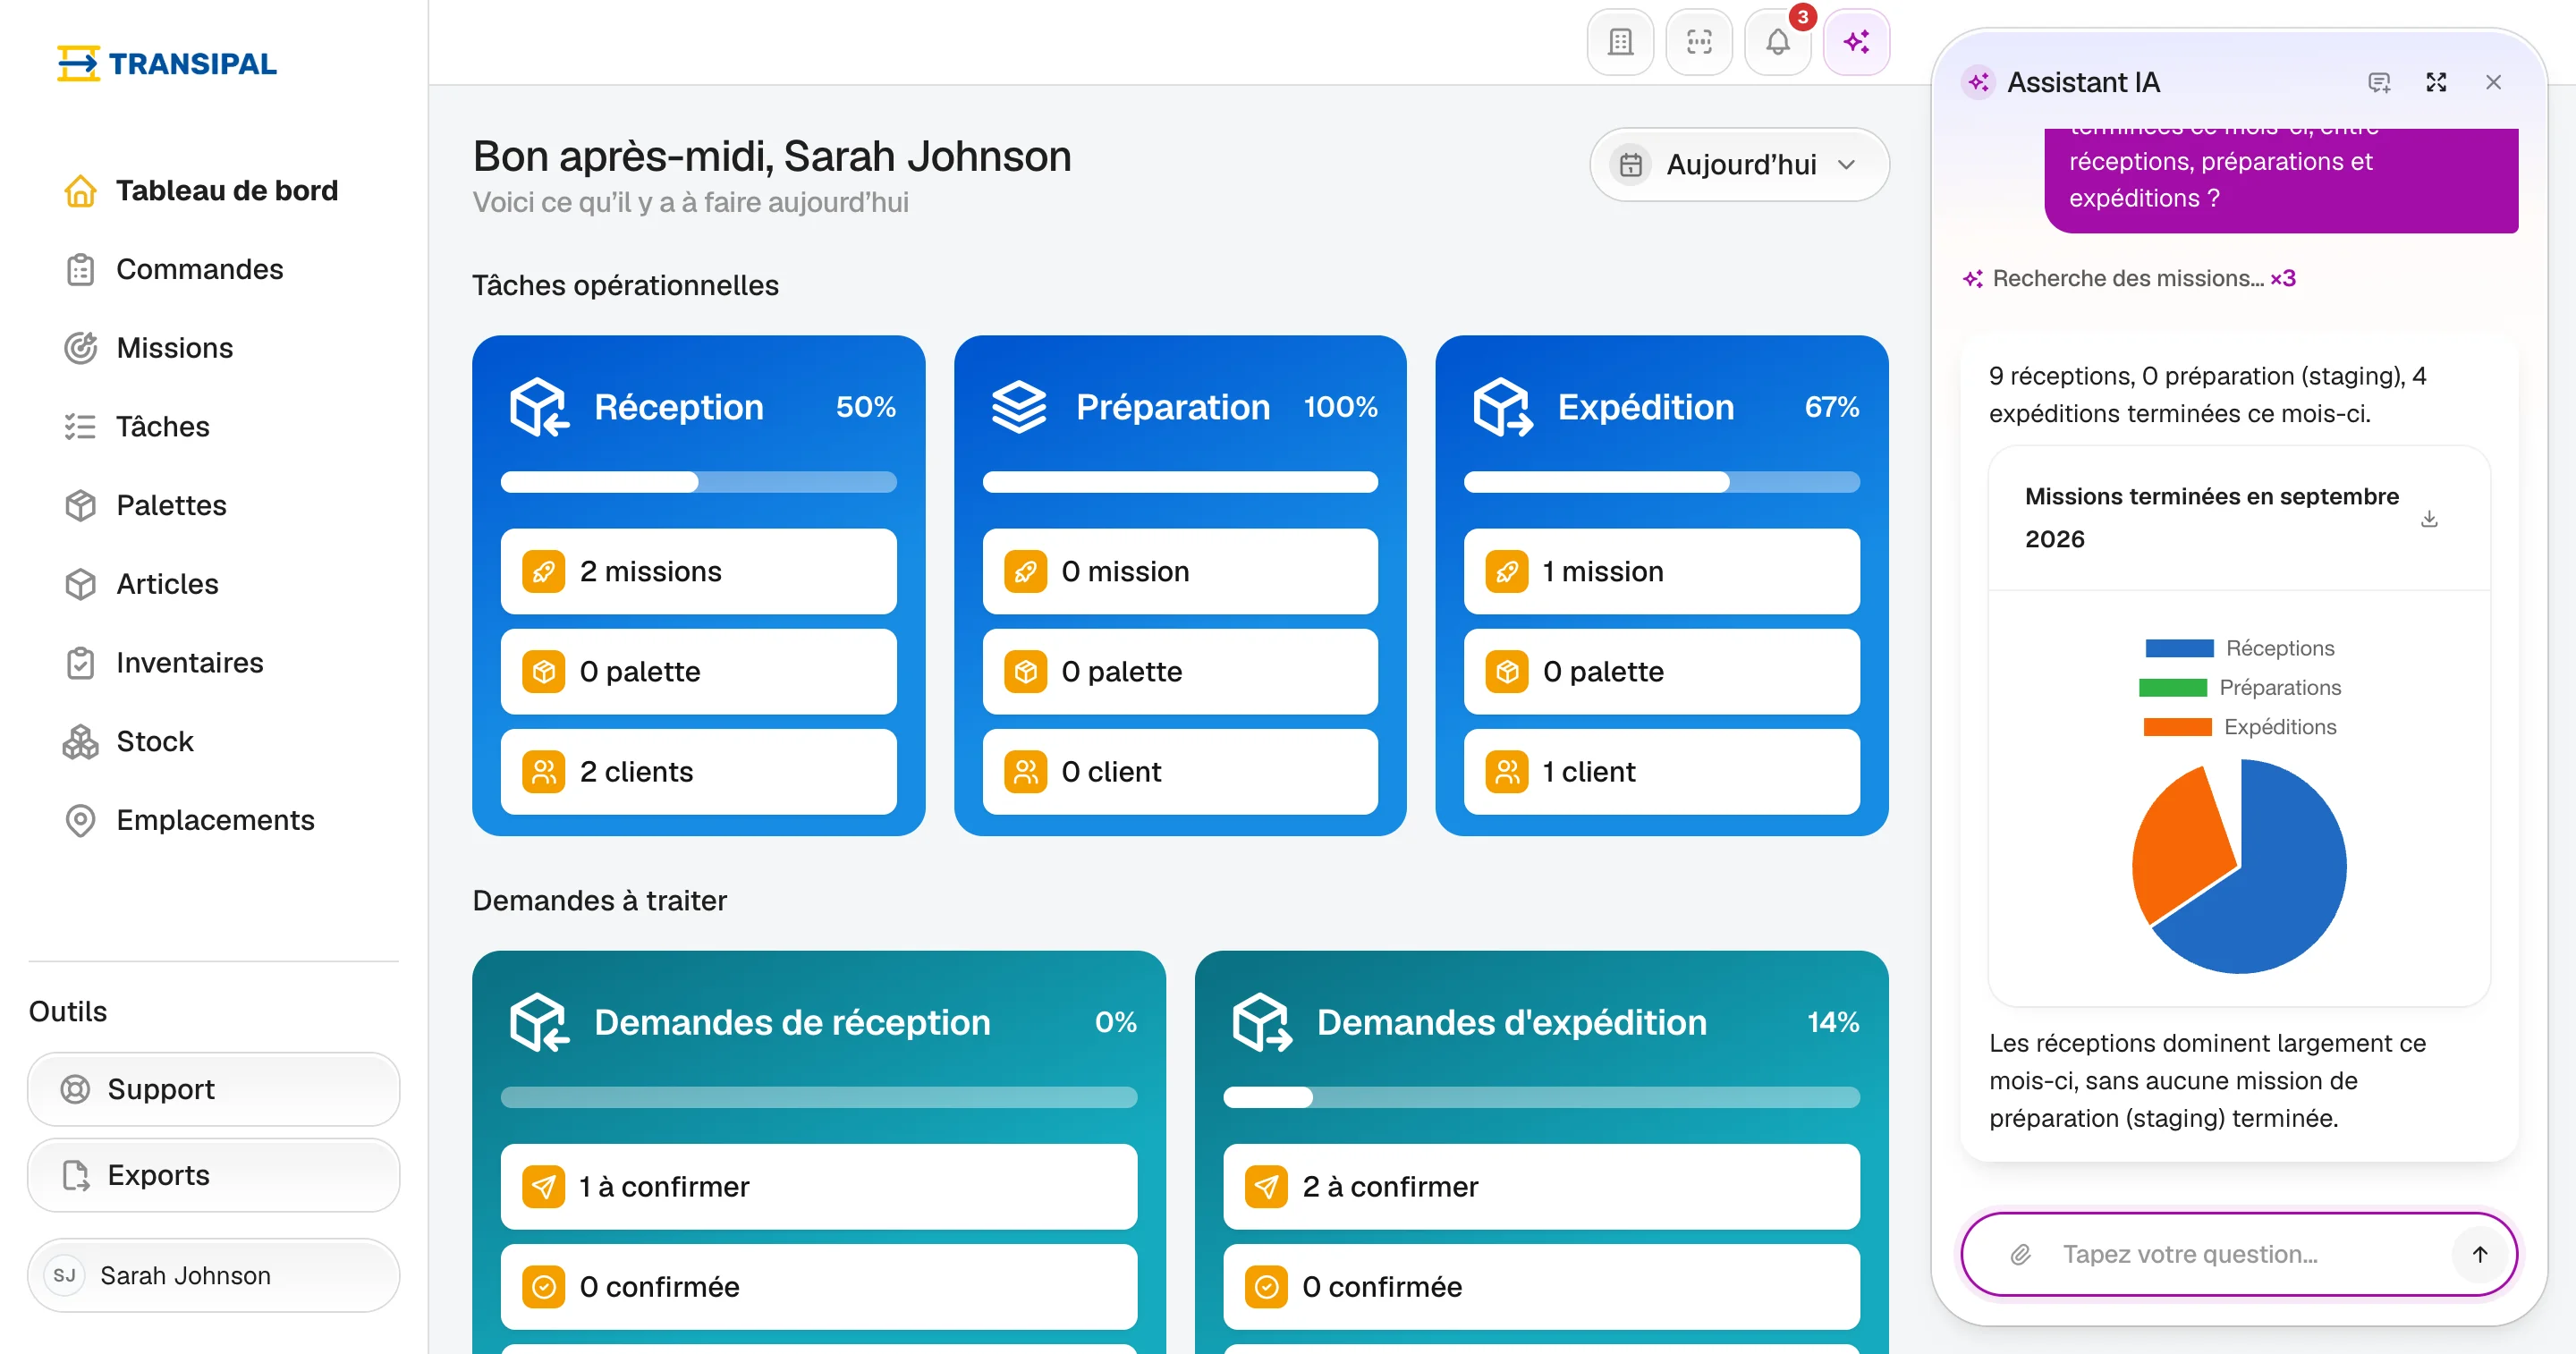Image resolution: width=2576 pixels, height=1354 pixels.
Task: Click the blue Réceptions legend swatch
Action: [2179, 648]
